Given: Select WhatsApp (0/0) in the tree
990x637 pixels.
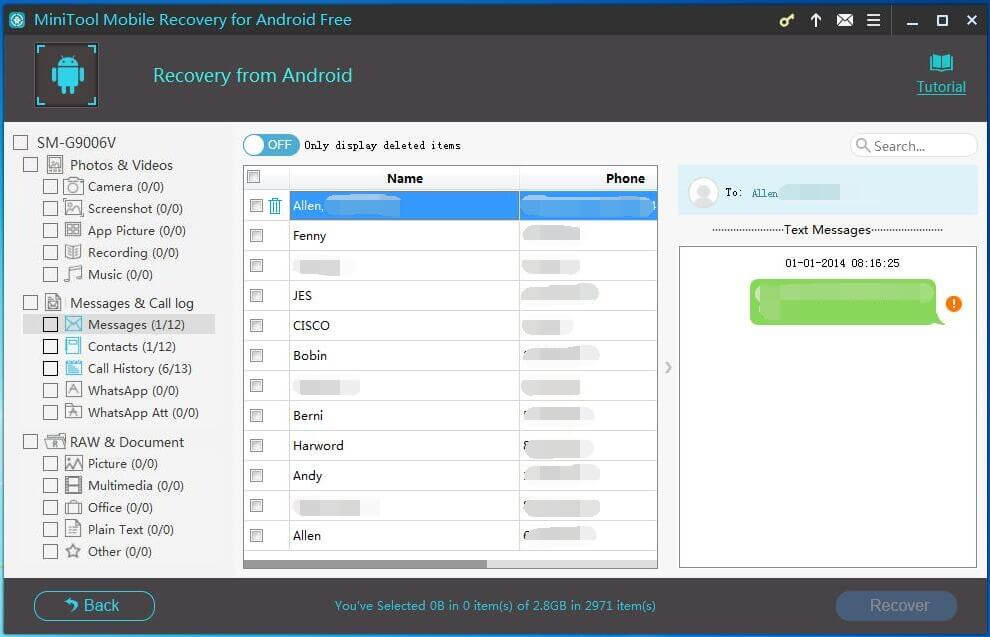Looking at the screenshot, I should (x=133, y=391).
